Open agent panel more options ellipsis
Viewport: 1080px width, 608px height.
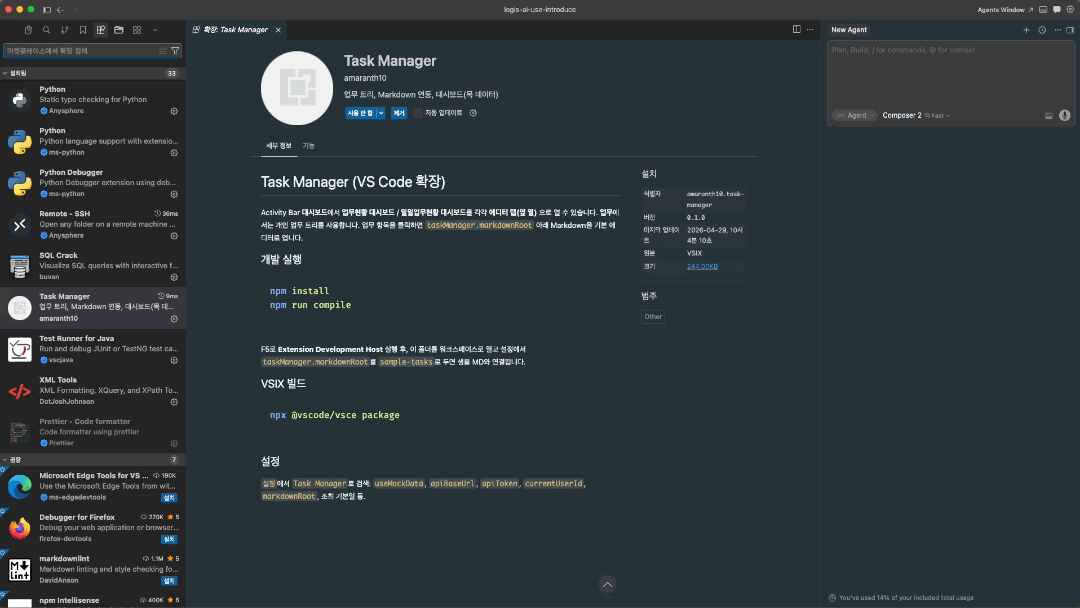1057,30
